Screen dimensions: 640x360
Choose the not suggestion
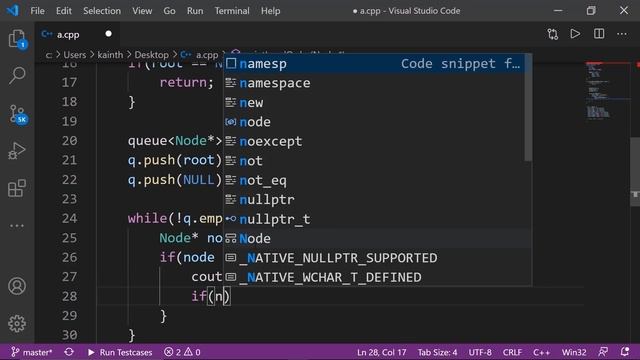(374, 161)
